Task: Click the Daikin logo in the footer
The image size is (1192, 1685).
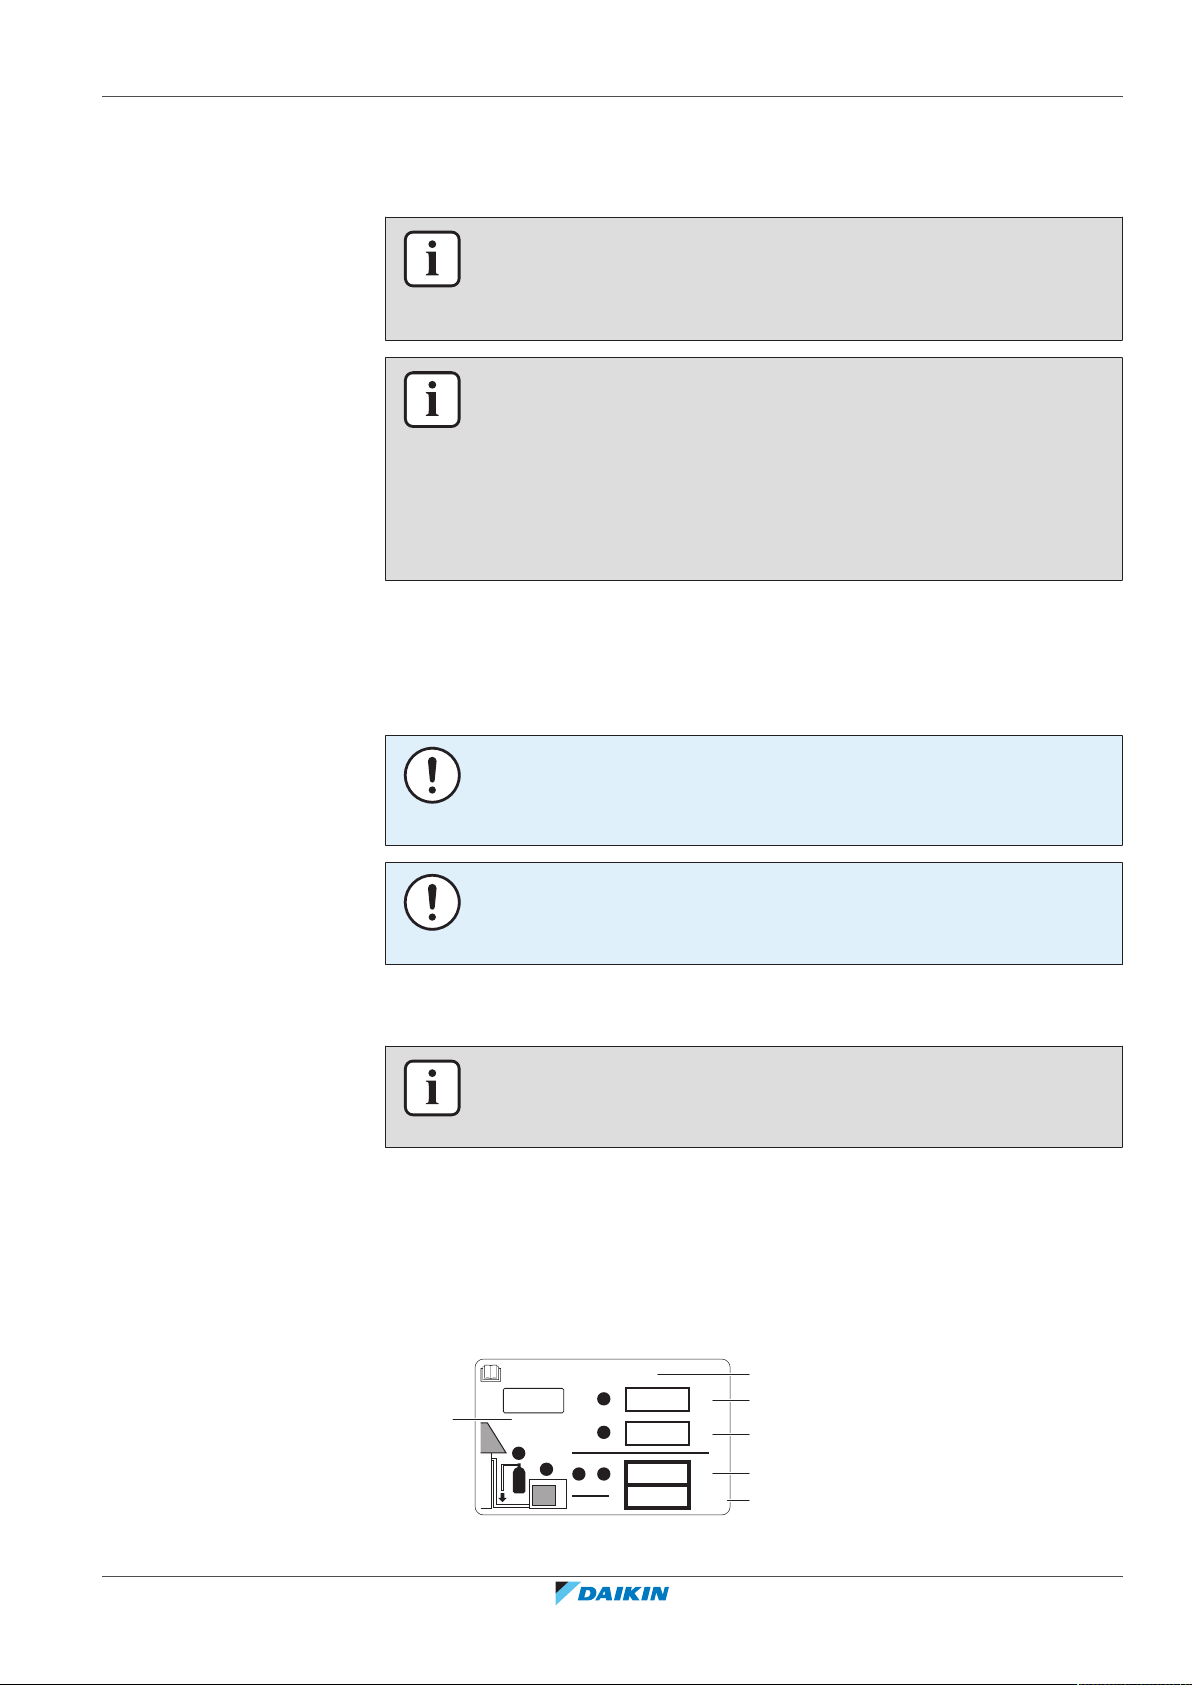Action: [x=611, y=1593]
